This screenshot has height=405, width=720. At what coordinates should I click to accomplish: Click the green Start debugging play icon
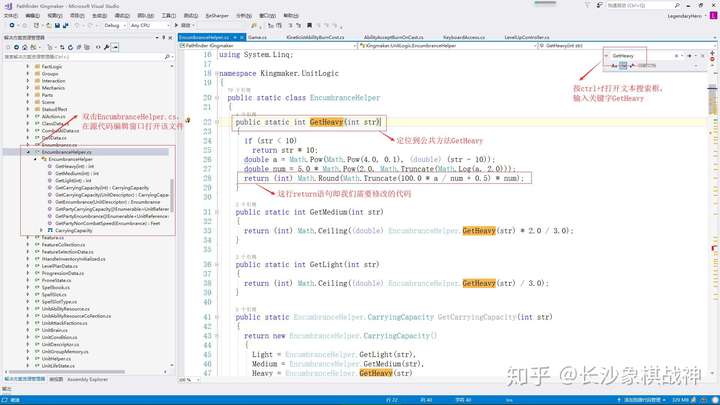click(176, 25)
